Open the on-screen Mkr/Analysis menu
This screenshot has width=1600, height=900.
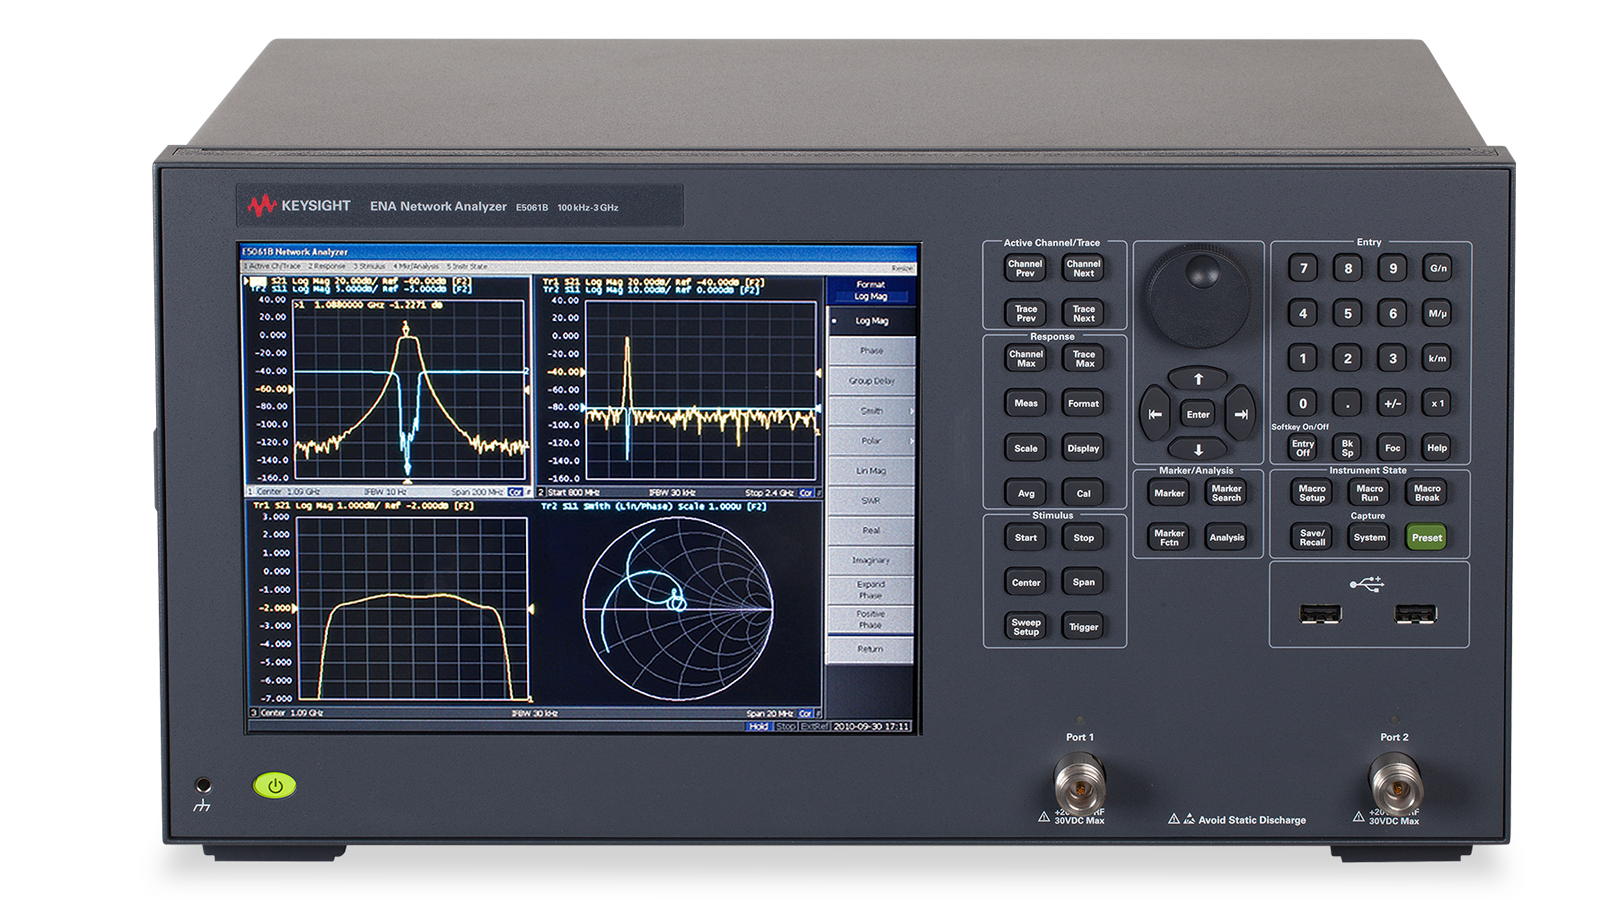(x=416, y=266)
